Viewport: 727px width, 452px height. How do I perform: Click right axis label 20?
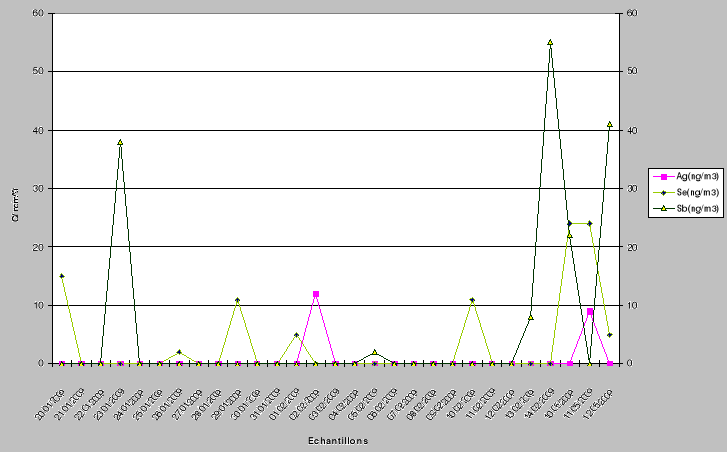632,247
